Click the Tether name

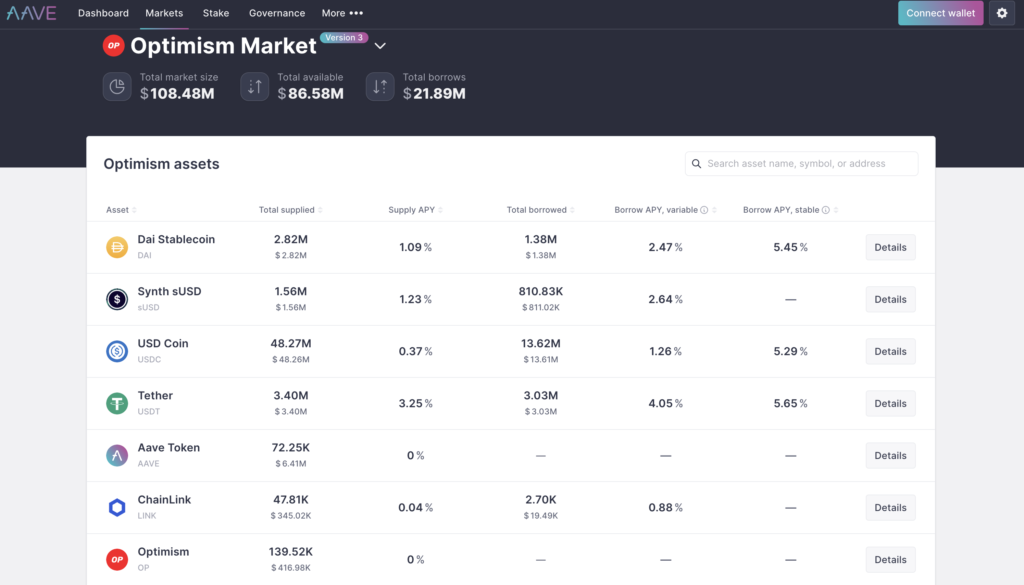[155, 396]
